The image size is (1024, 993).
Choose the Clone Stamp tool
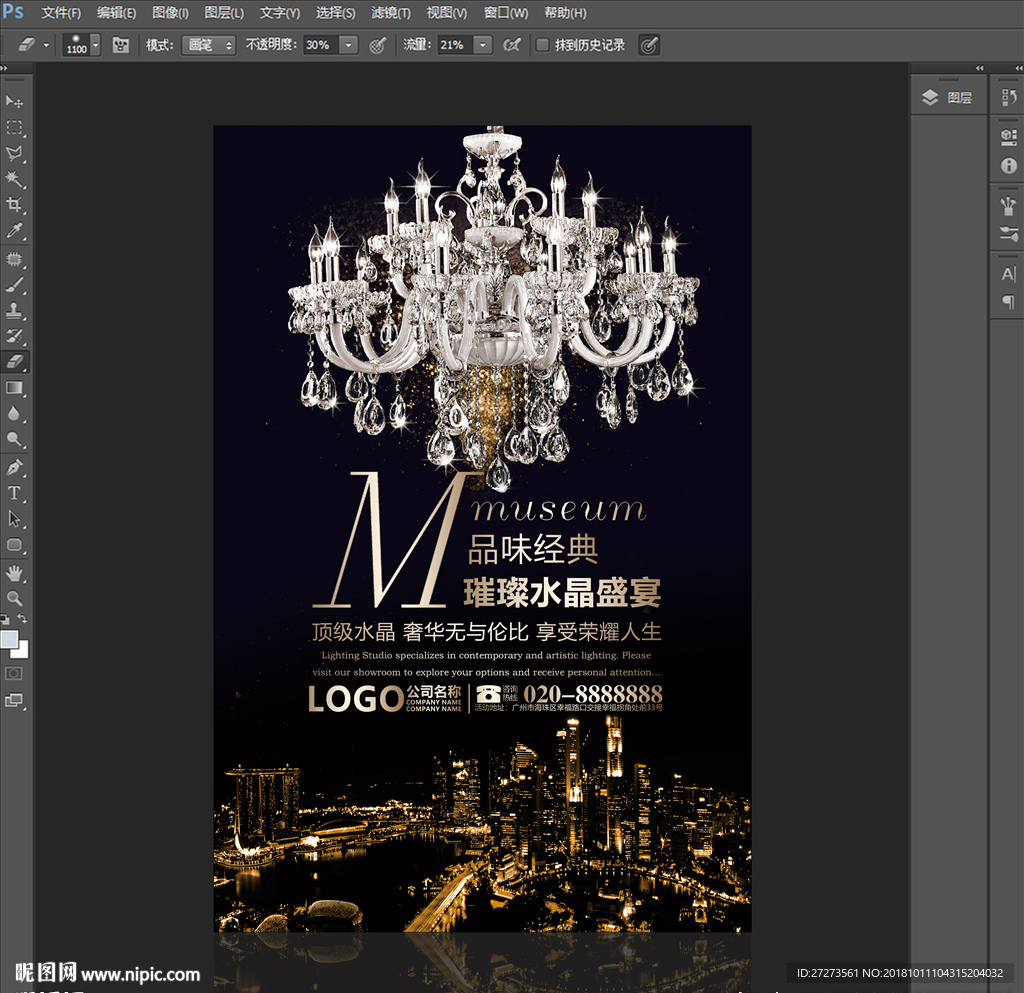(x=15, y=310)
